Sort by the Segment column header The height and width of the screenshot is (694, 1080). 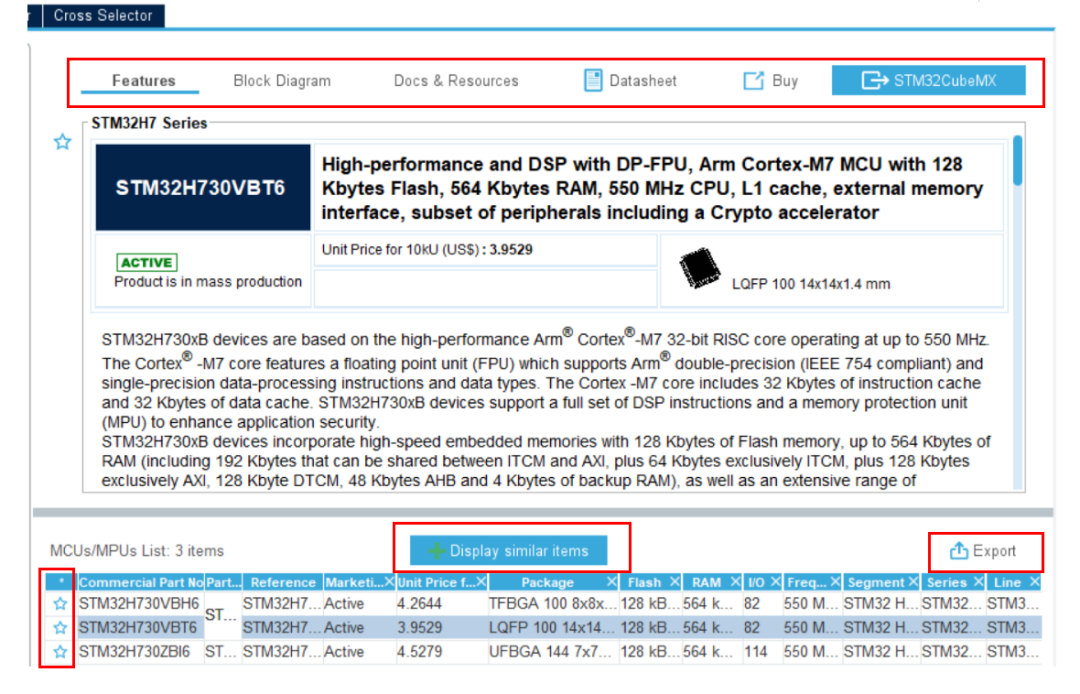pyautogui.click(x=875, y=582)
